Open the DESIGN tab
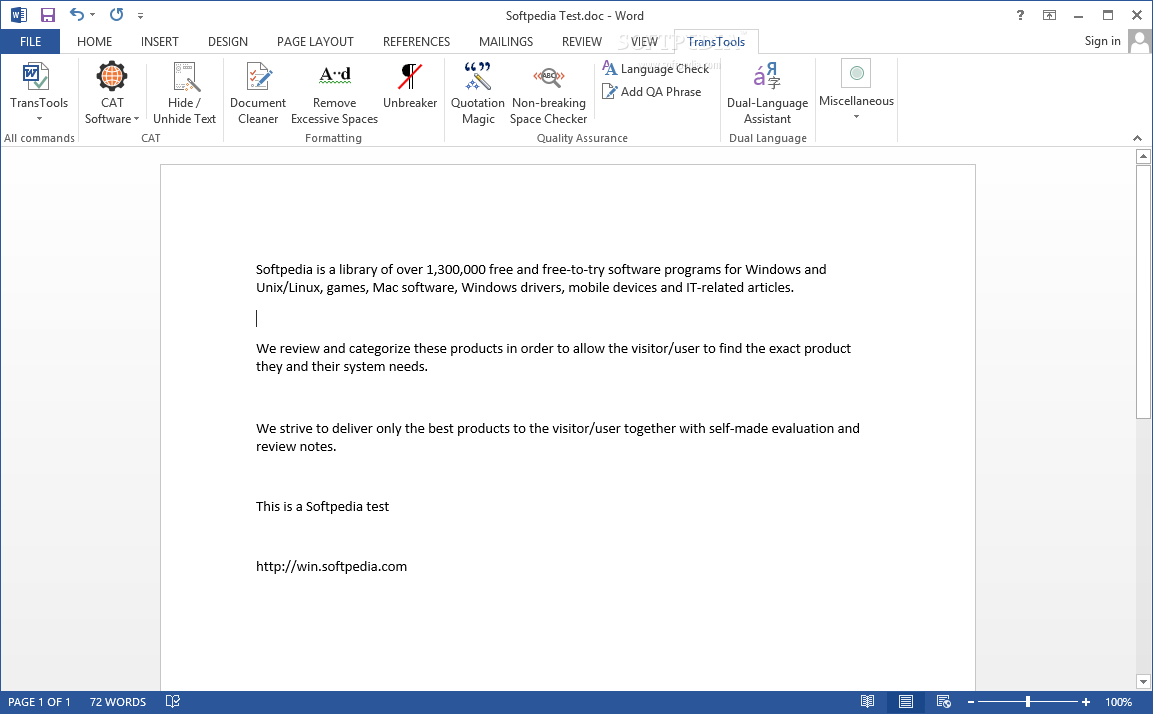Viewport: 1153px width, 714px height. coord(228,42)
